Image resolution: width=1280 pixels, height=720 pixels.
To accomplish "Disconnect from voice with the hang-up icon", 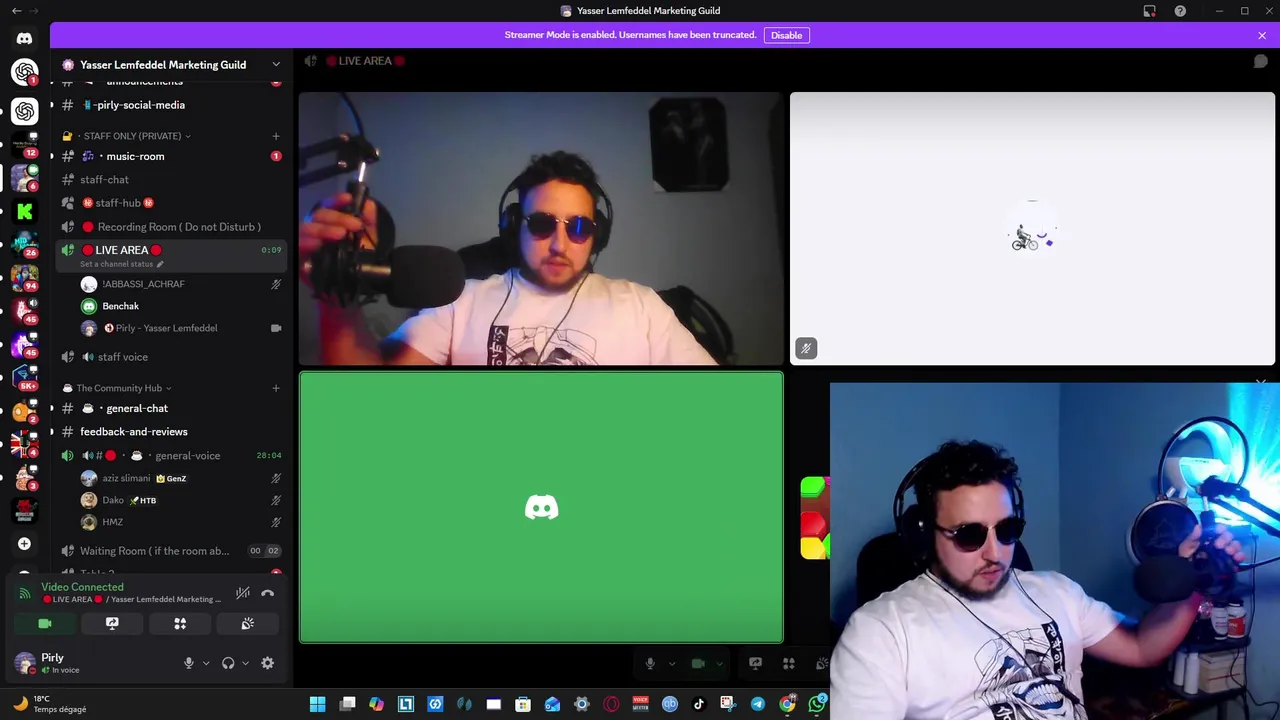I will (x=267, y=593).
